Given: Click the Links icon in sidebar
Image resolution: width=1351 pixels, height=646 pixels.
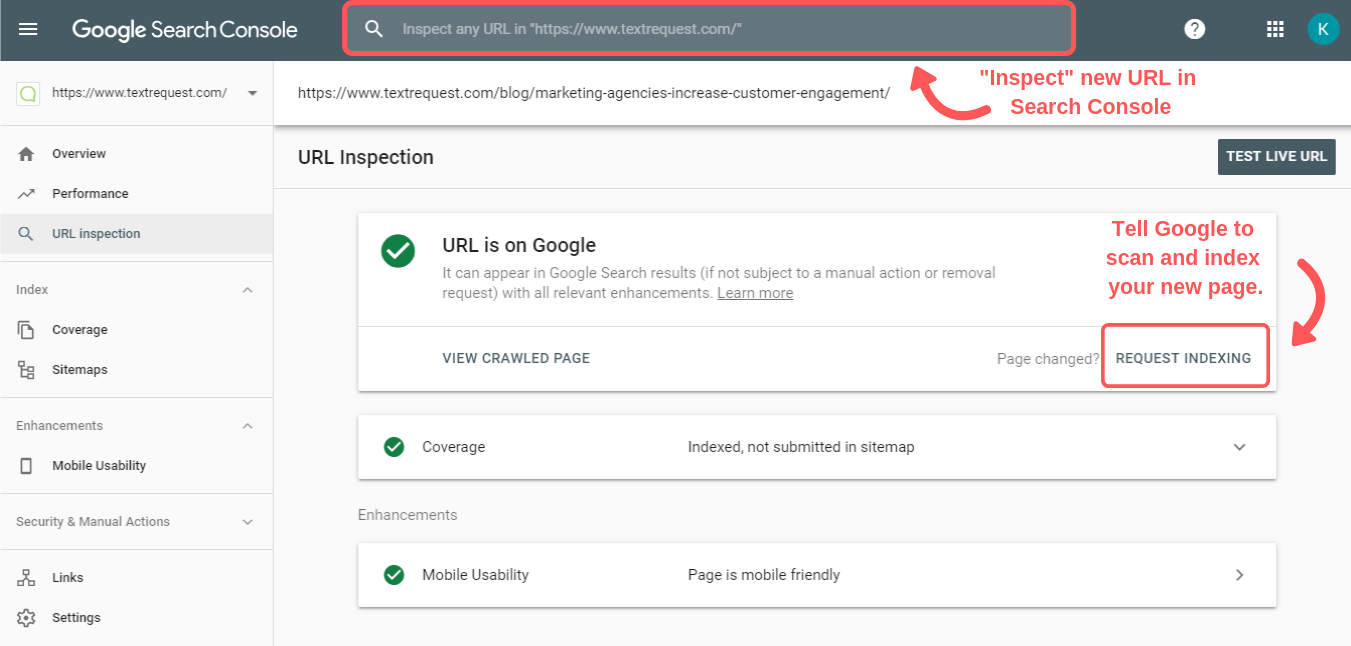Looking at the screenshot, I should (27, 578).
